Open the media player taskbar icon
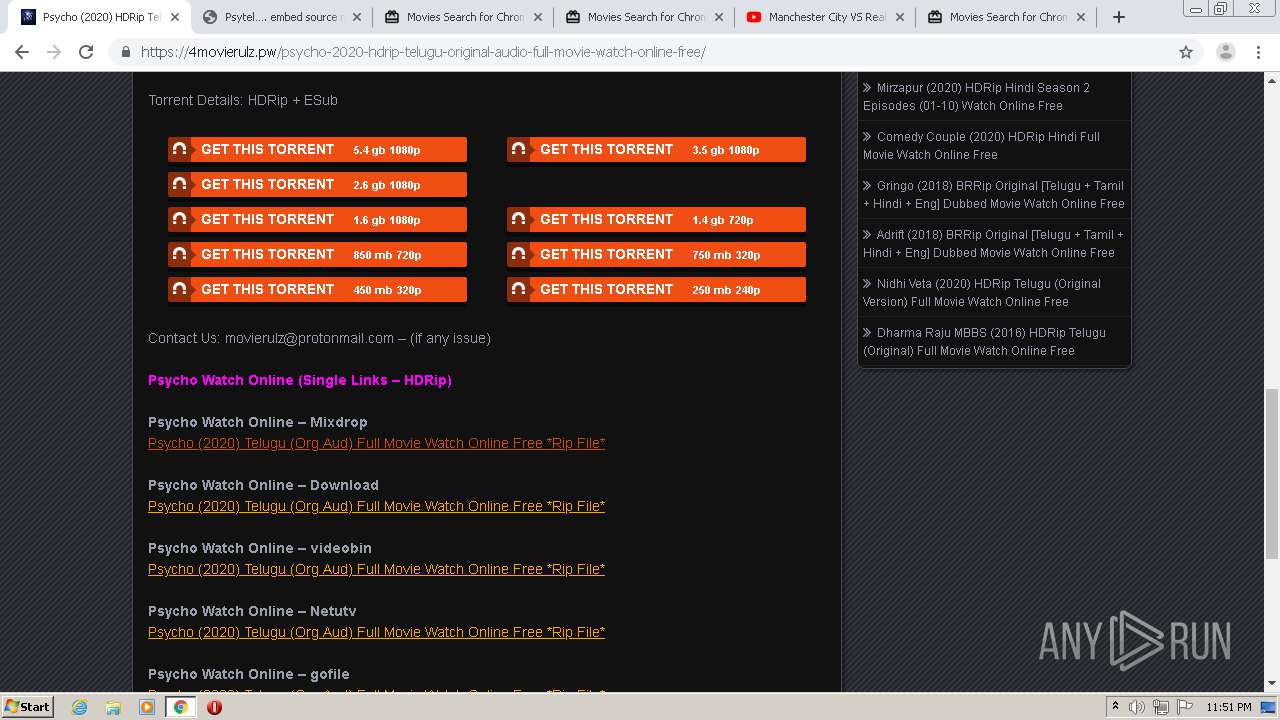This screenshot has width=1280, height=720. pos(147,707)
